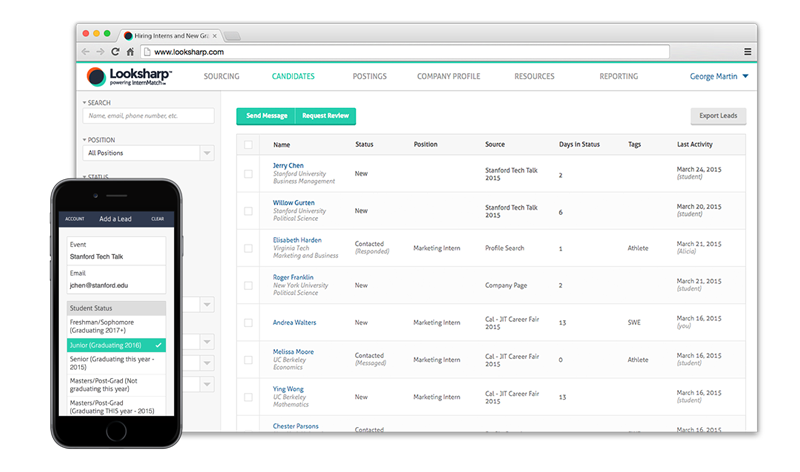This screenshot has width=800, height=472.
Task: Open Jerry Chen's candidate profile
Action: pos(288,165)
